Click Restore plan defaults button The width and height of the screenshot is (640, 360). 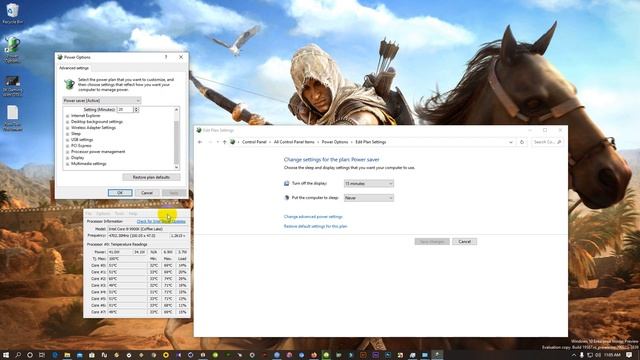[x=151, y=177]
